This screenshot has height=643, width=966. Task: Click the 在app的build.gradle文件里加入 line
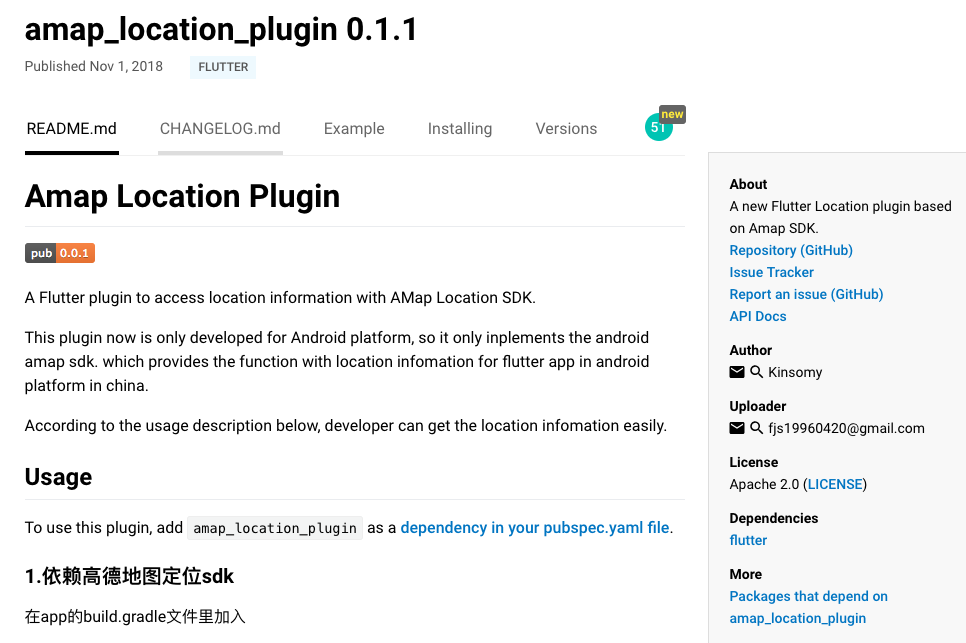[x=135, y=617]
